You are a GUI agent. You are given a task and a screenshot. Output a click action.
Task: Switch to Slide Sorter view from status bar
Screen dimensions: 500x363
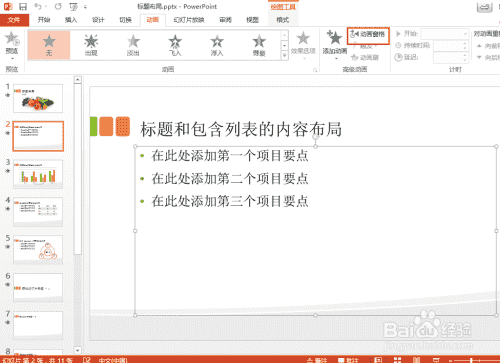tap(397, 360)
